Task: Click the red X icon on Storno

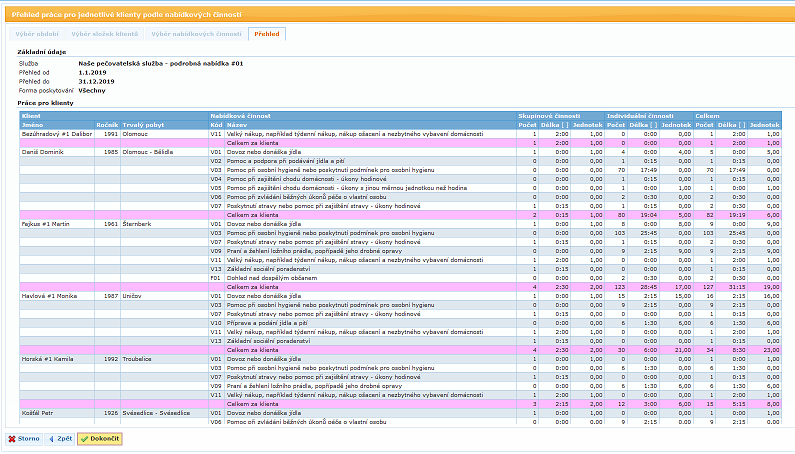Action: pos(12,439)
